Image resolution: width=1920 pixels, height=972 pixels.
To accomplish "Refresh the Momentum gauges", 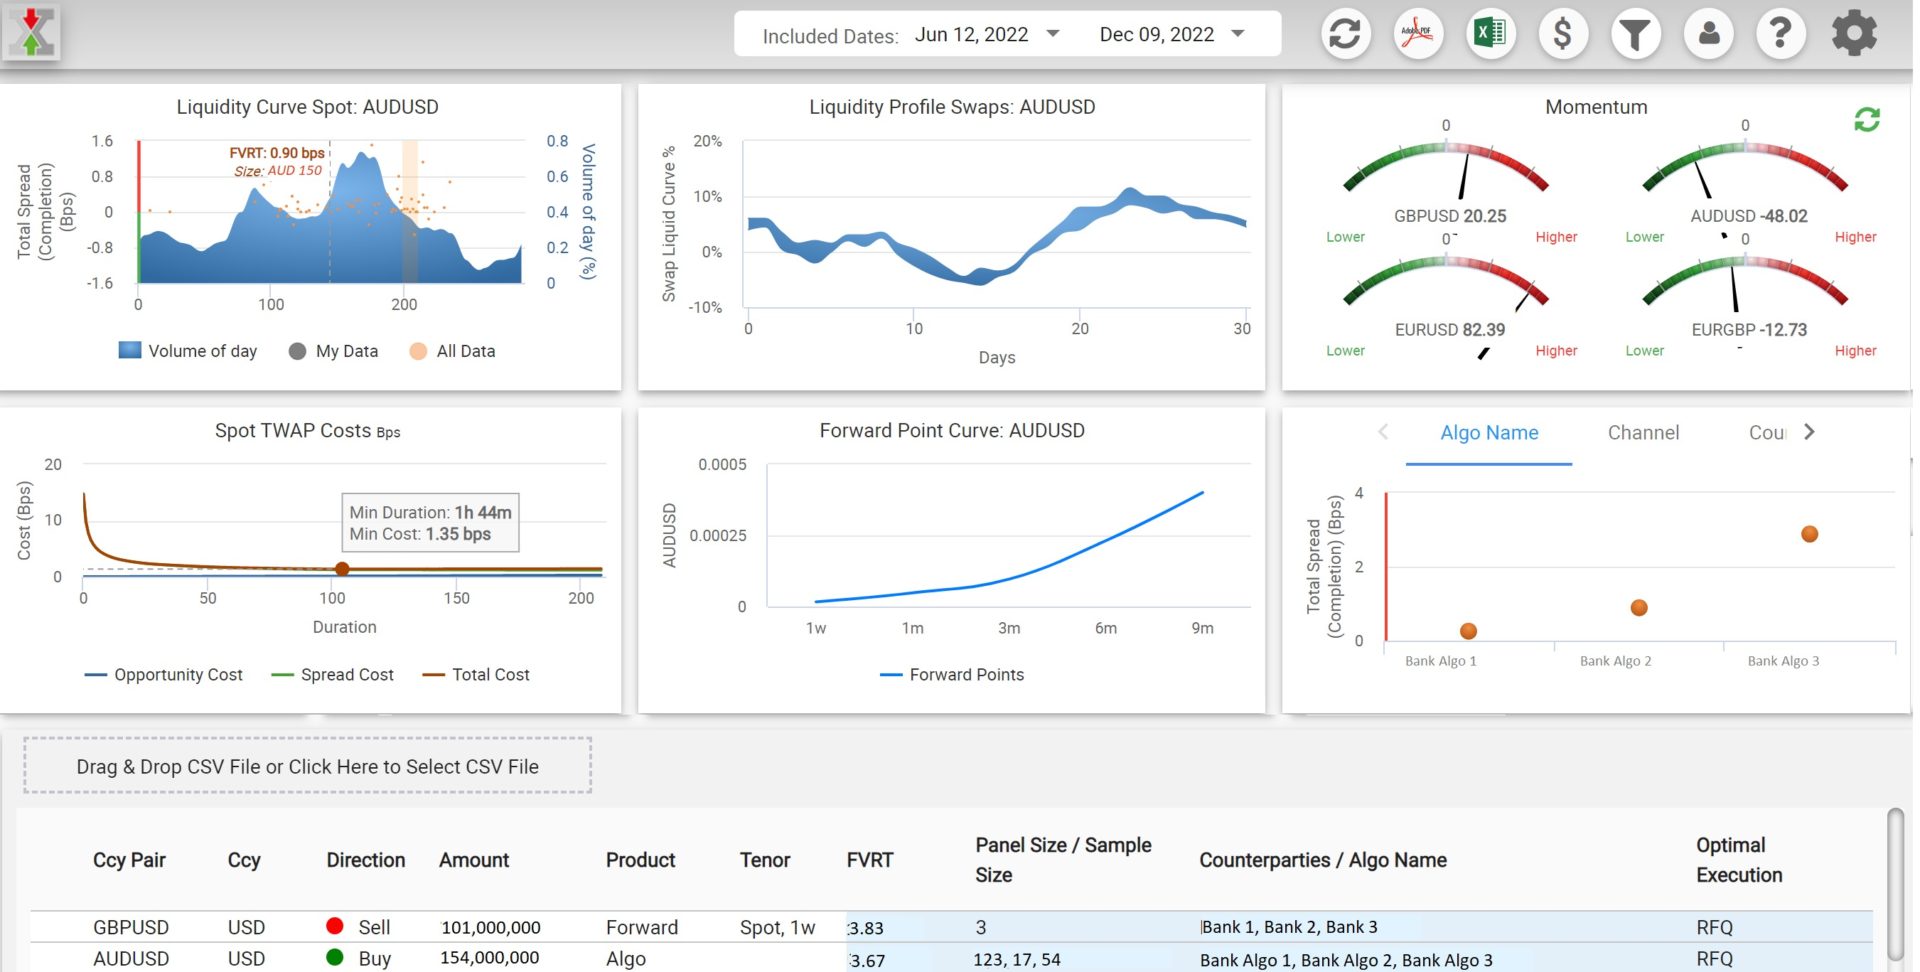I will 1868,119.
